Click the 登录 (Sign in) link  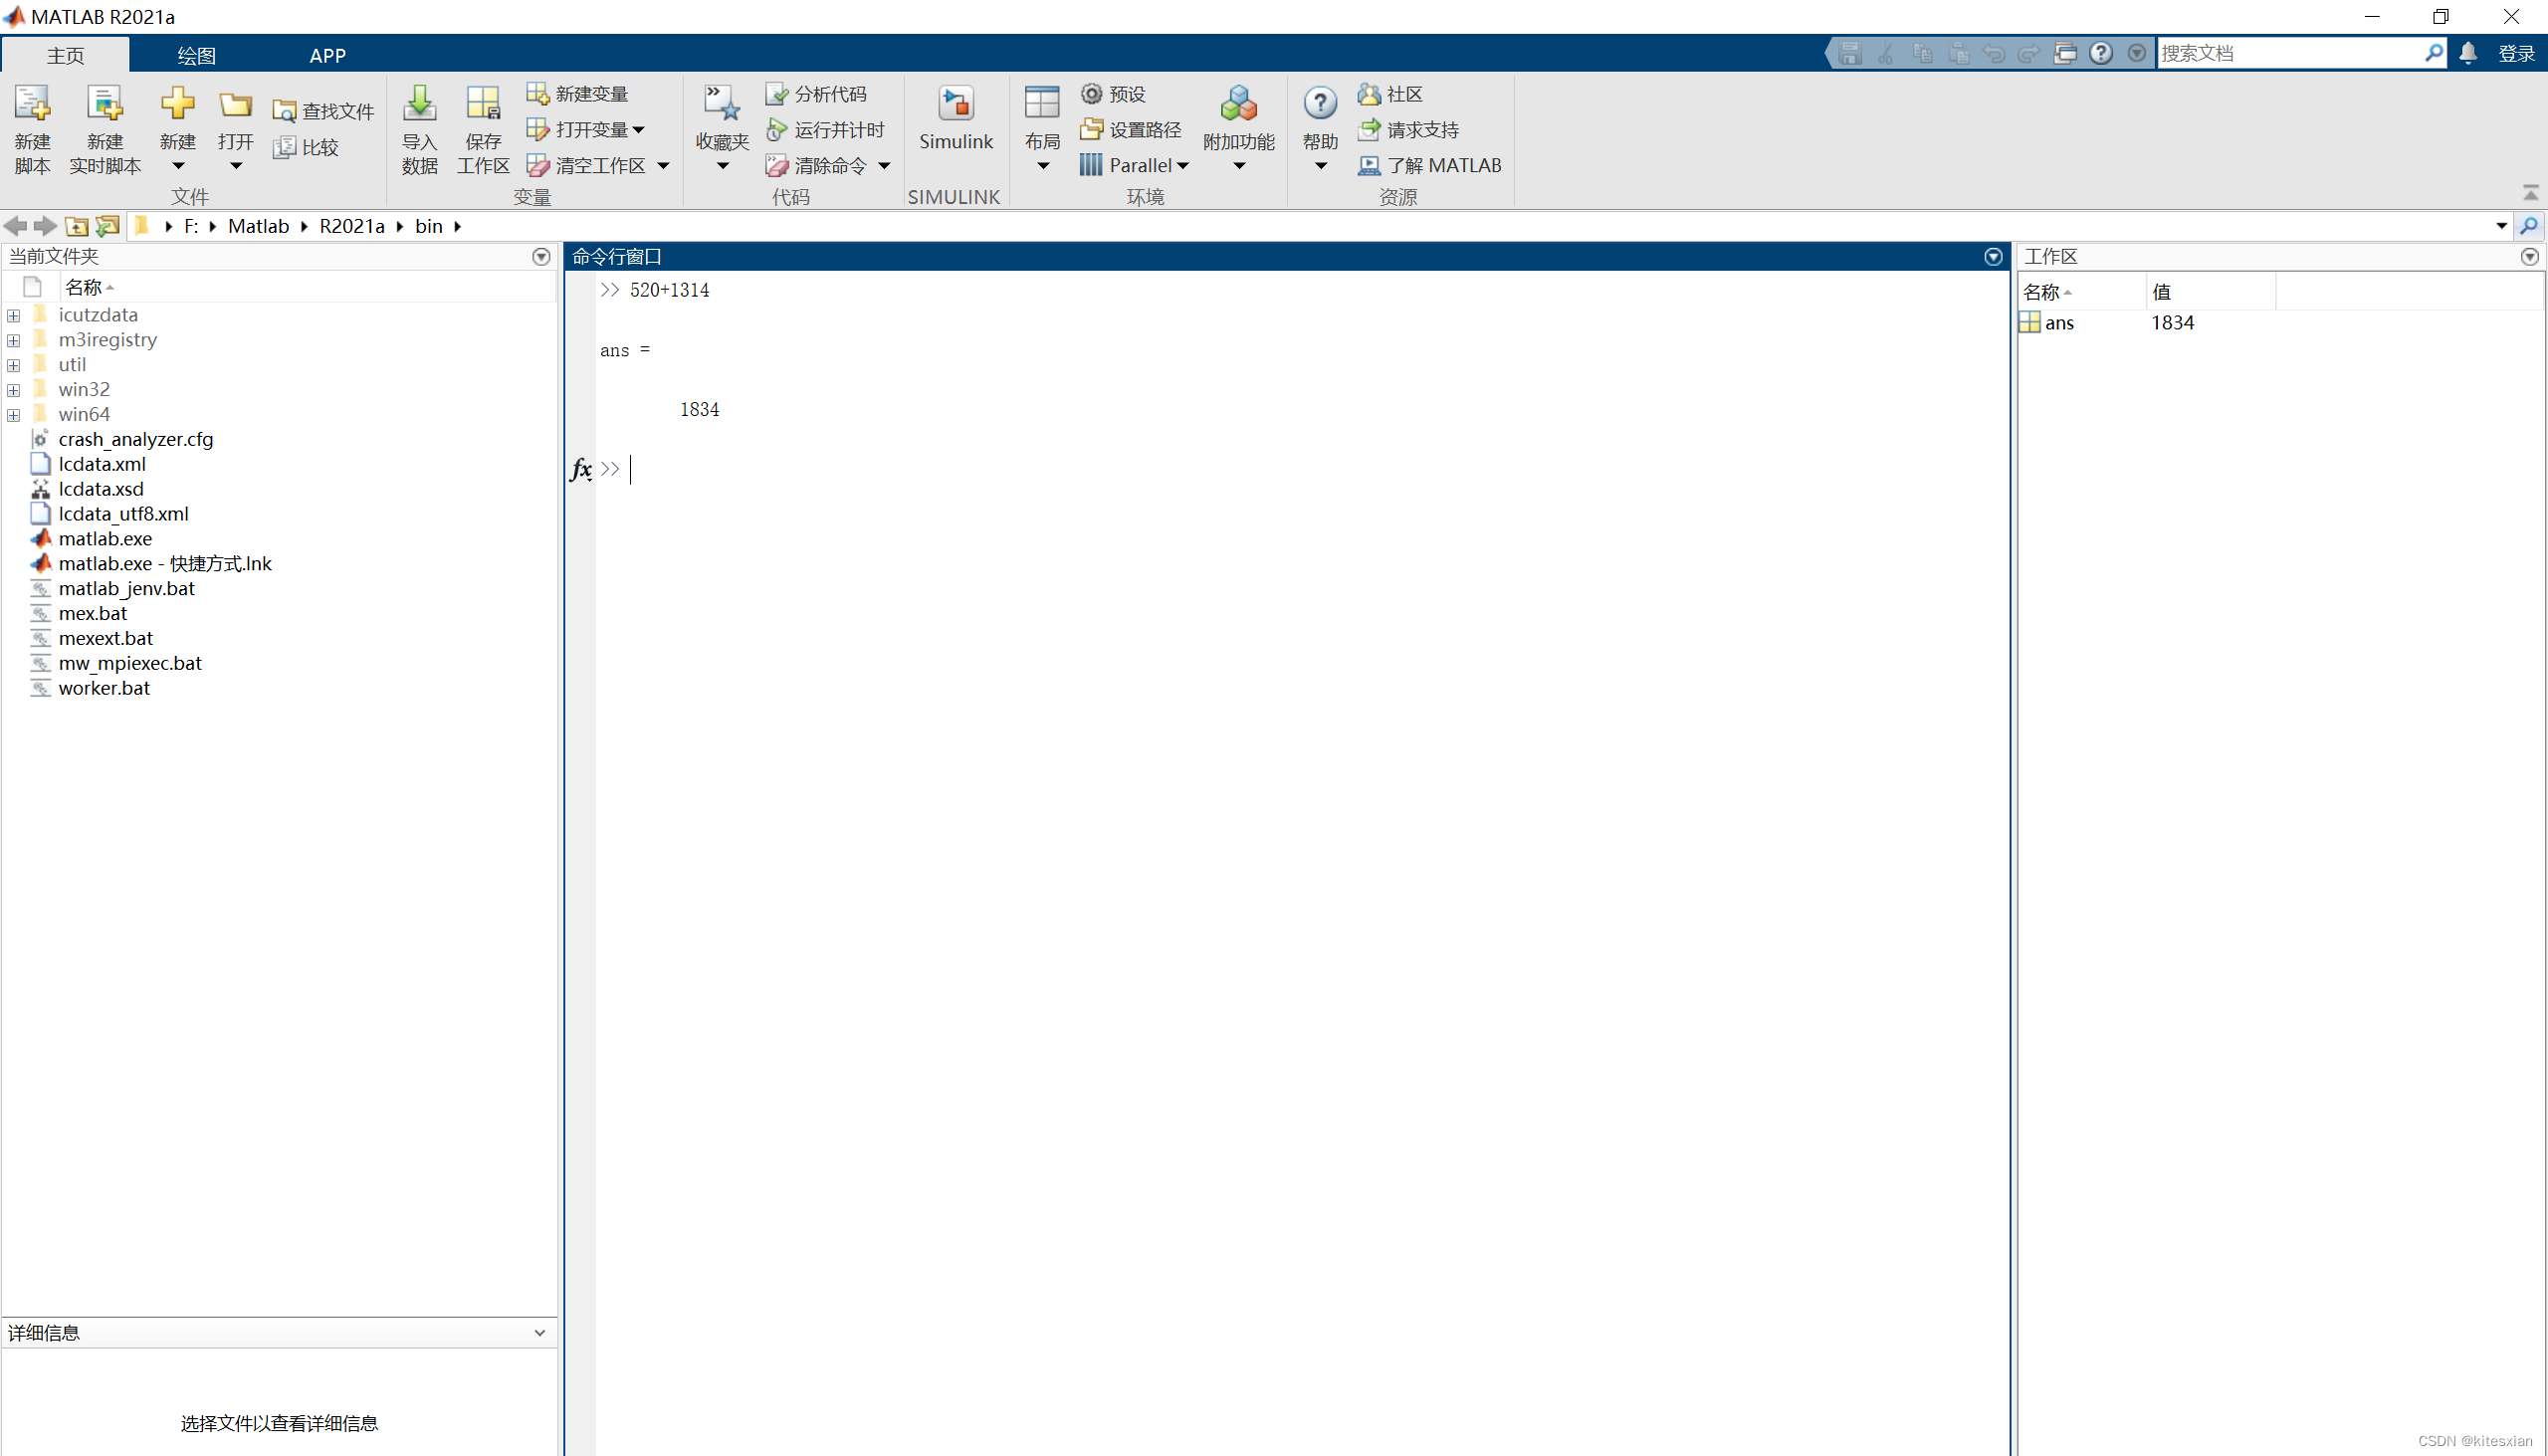(x=2515, y=54)
